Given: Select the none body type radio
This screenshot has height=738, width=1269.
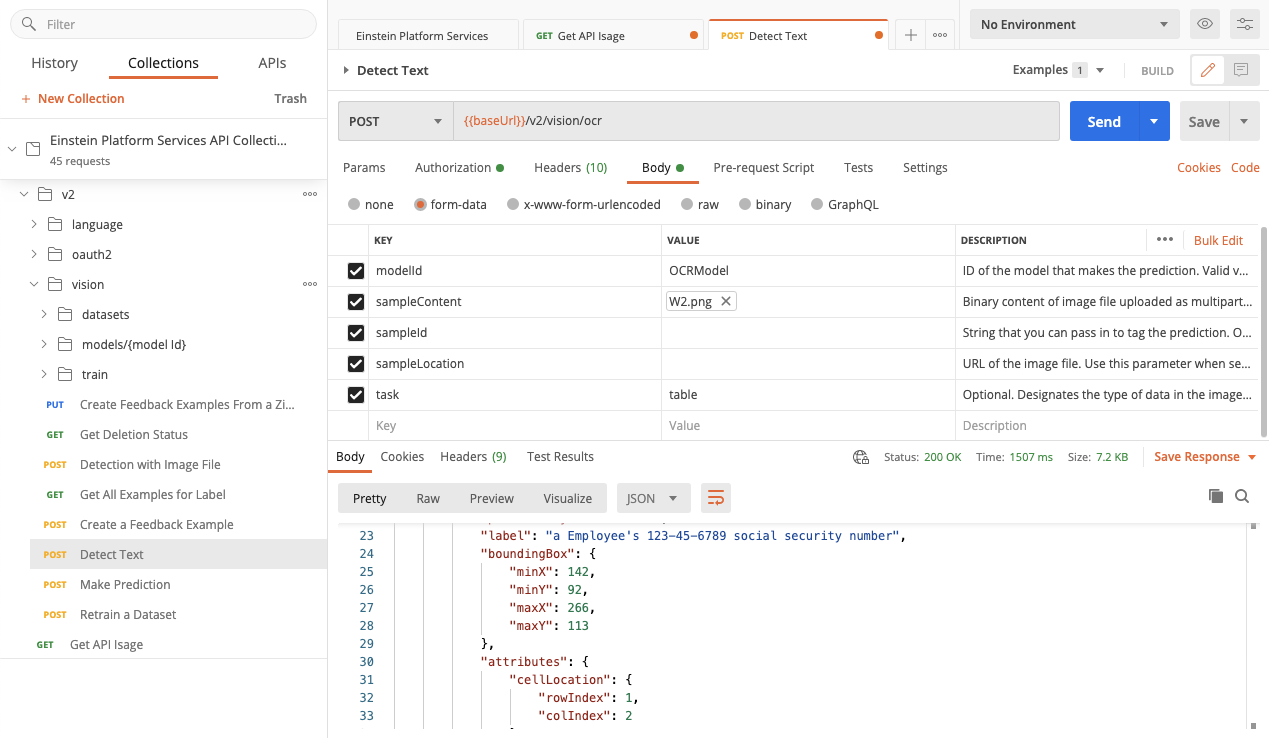Looking at the screenshot, I should click(x=354, y=204).
